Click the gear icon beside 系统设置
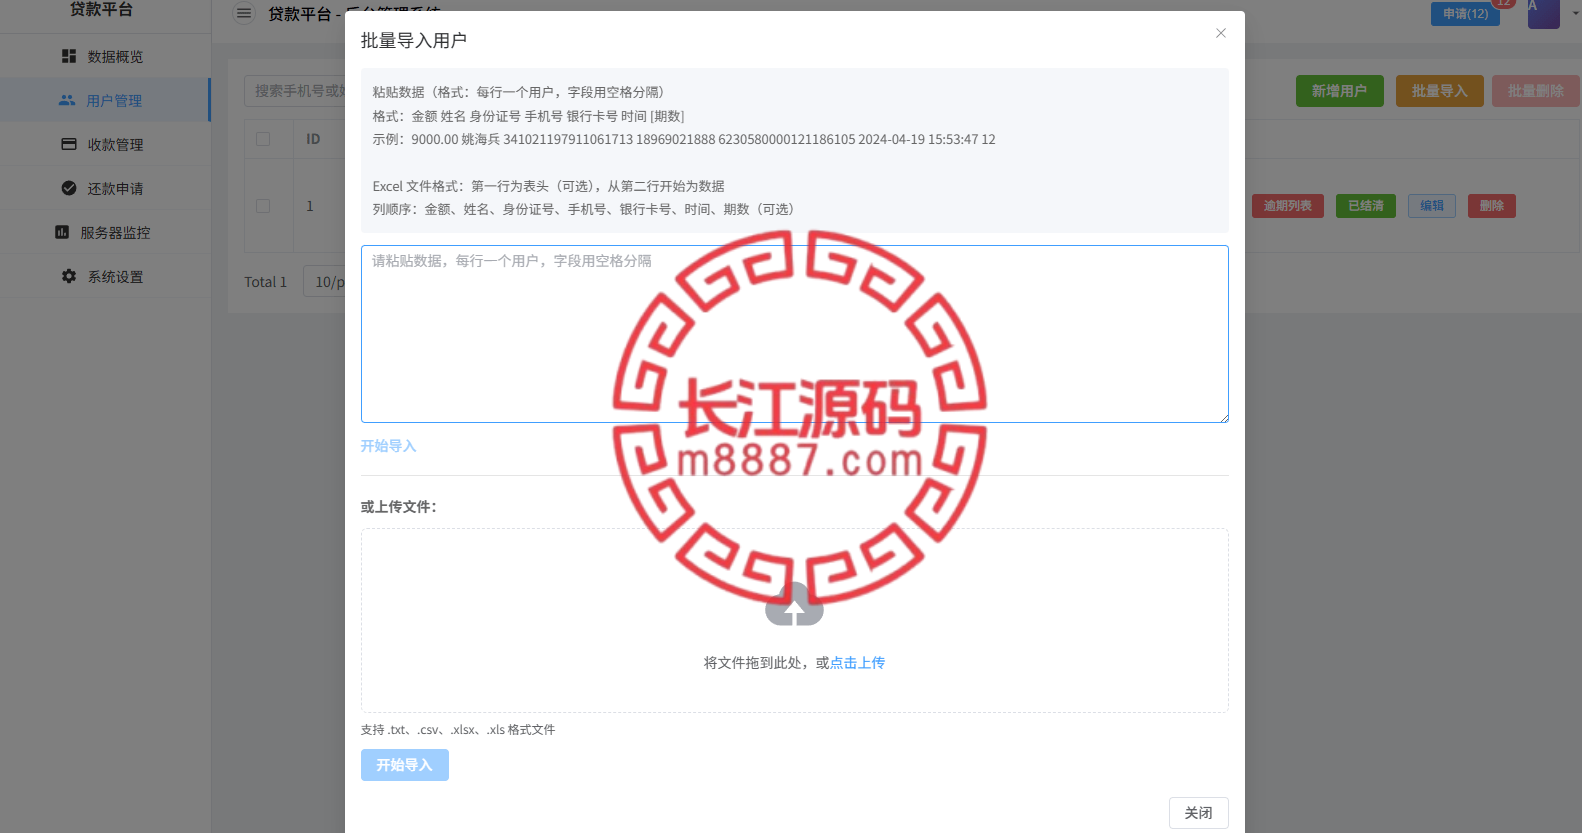Viewport: 1582px width, 833px height. click(x=69, y=276)
